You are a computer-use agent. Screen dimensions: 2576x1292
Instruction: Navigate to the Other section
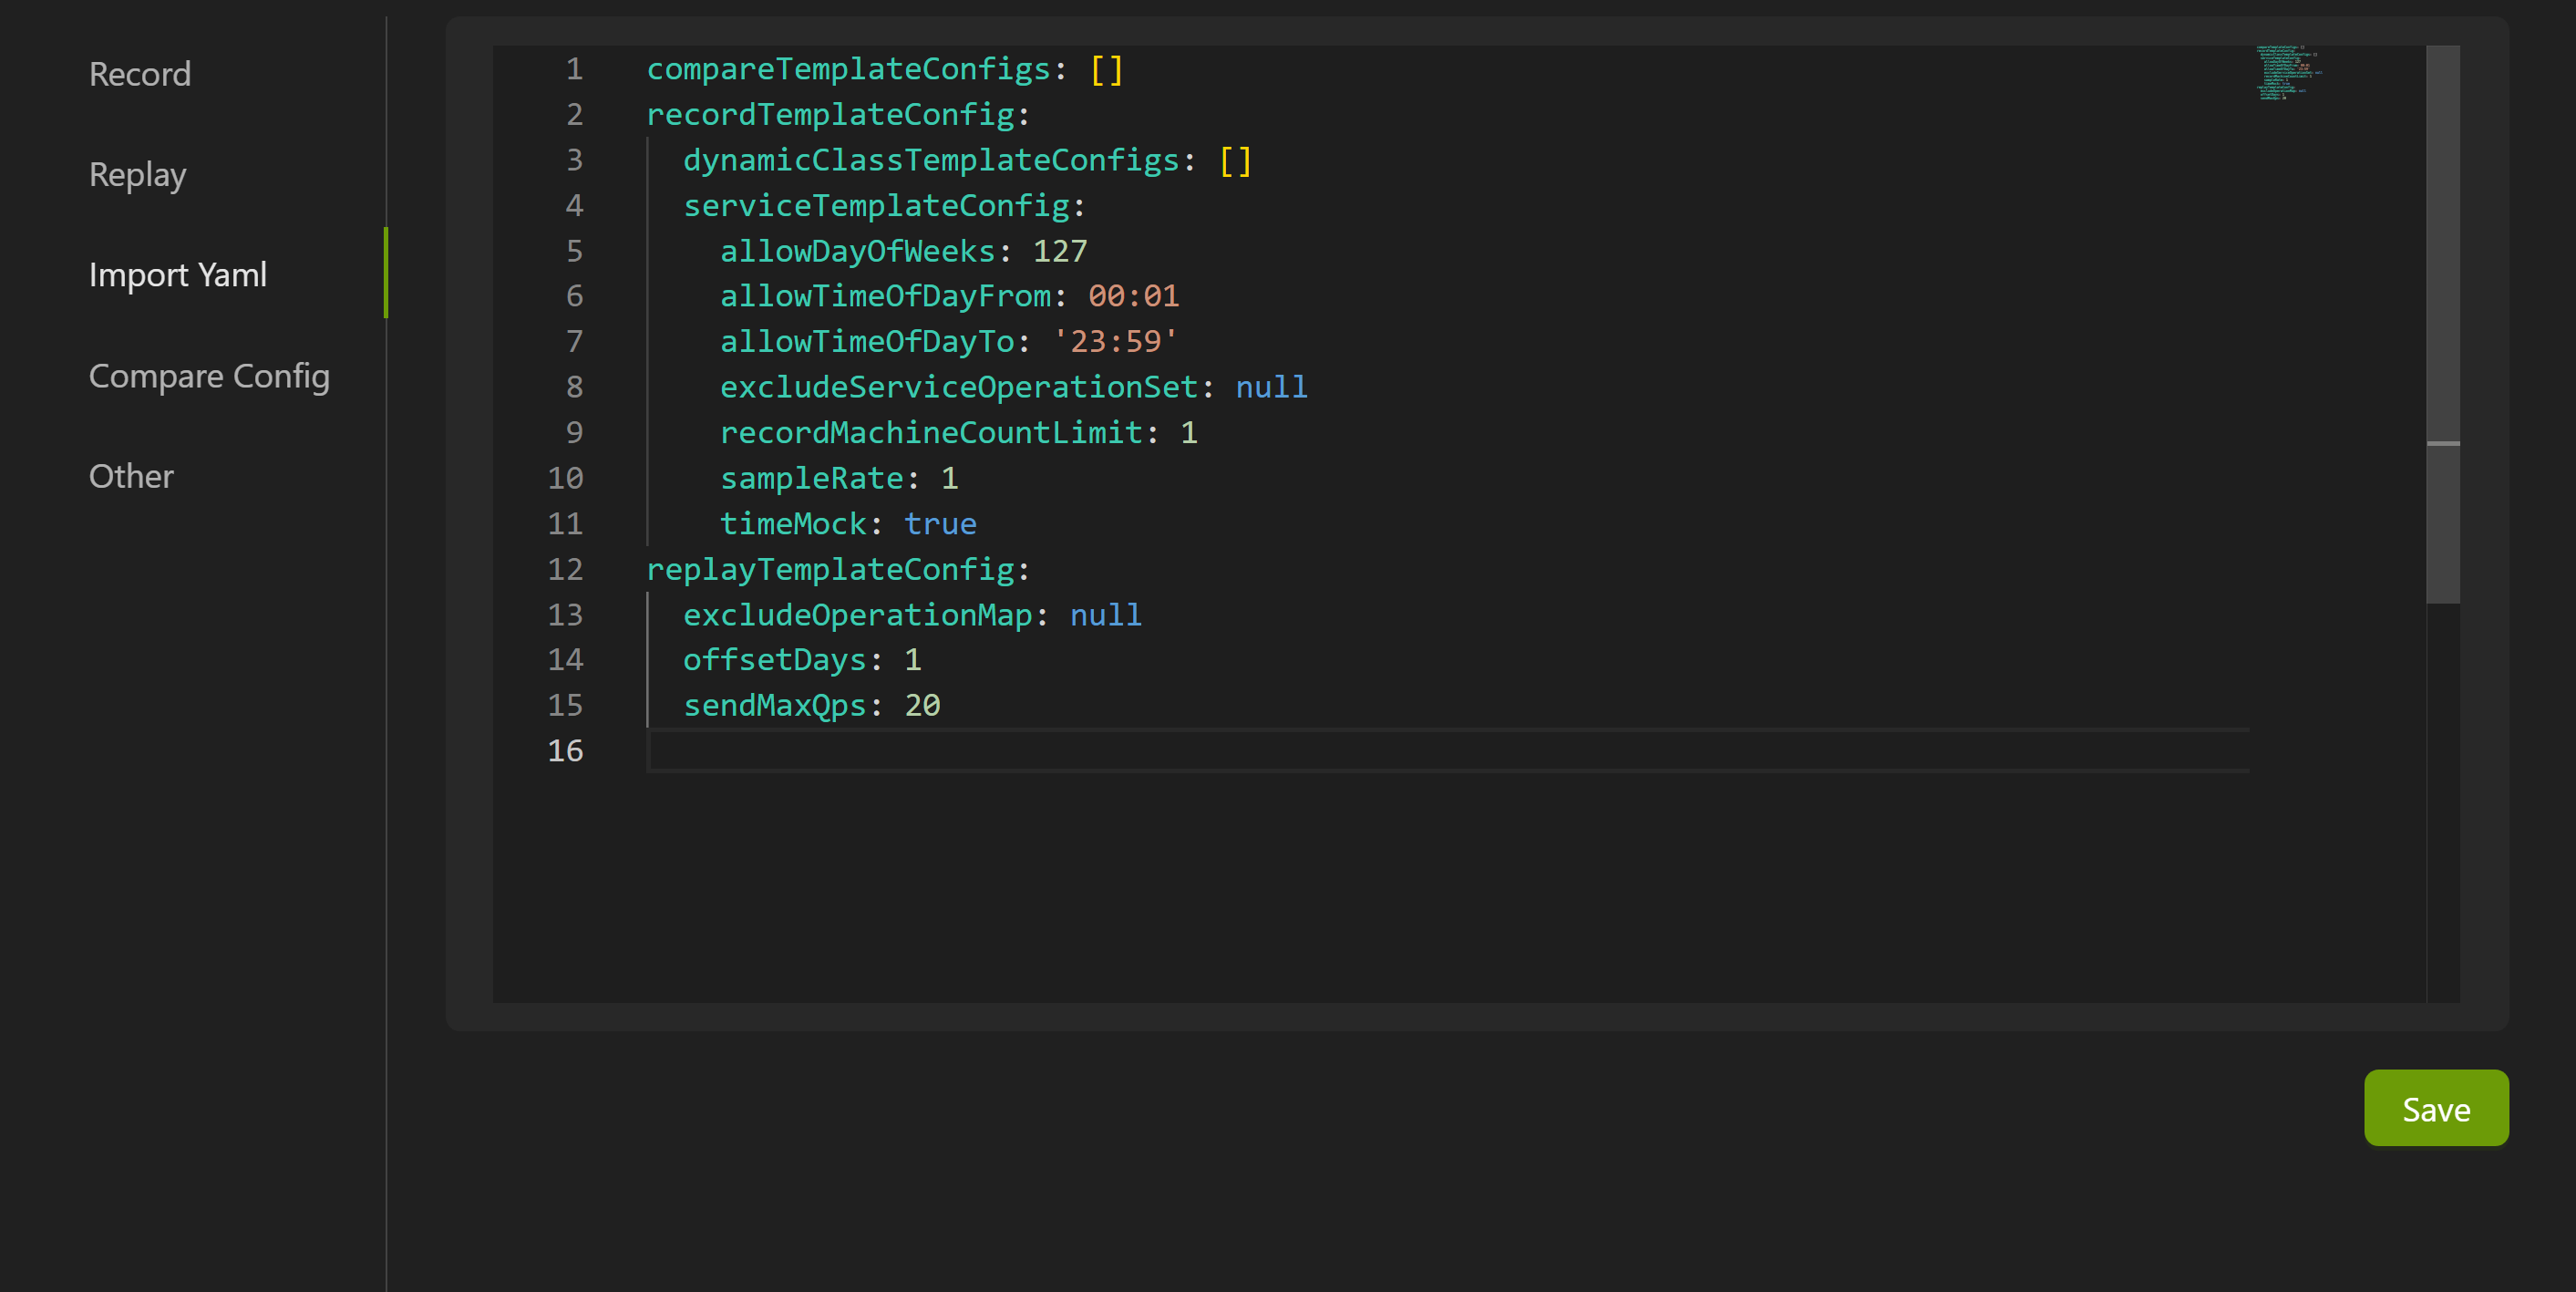tap(132, 476)
